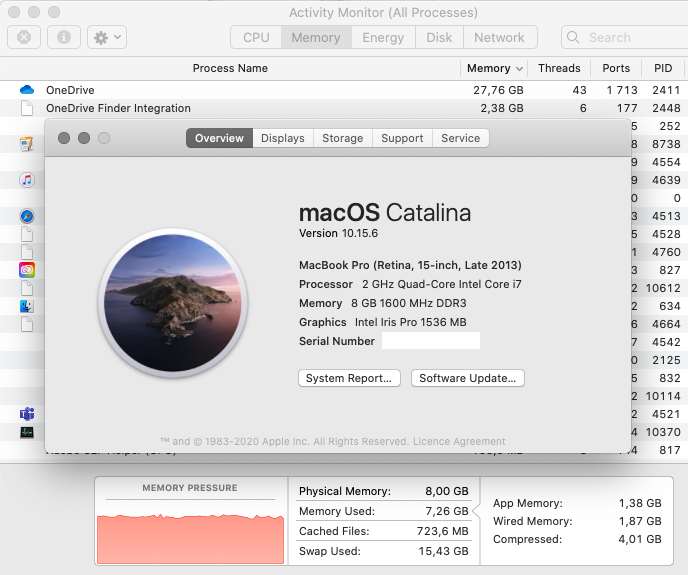
Task: Close the About This Mac window
Action: click(x=64, y=138)
